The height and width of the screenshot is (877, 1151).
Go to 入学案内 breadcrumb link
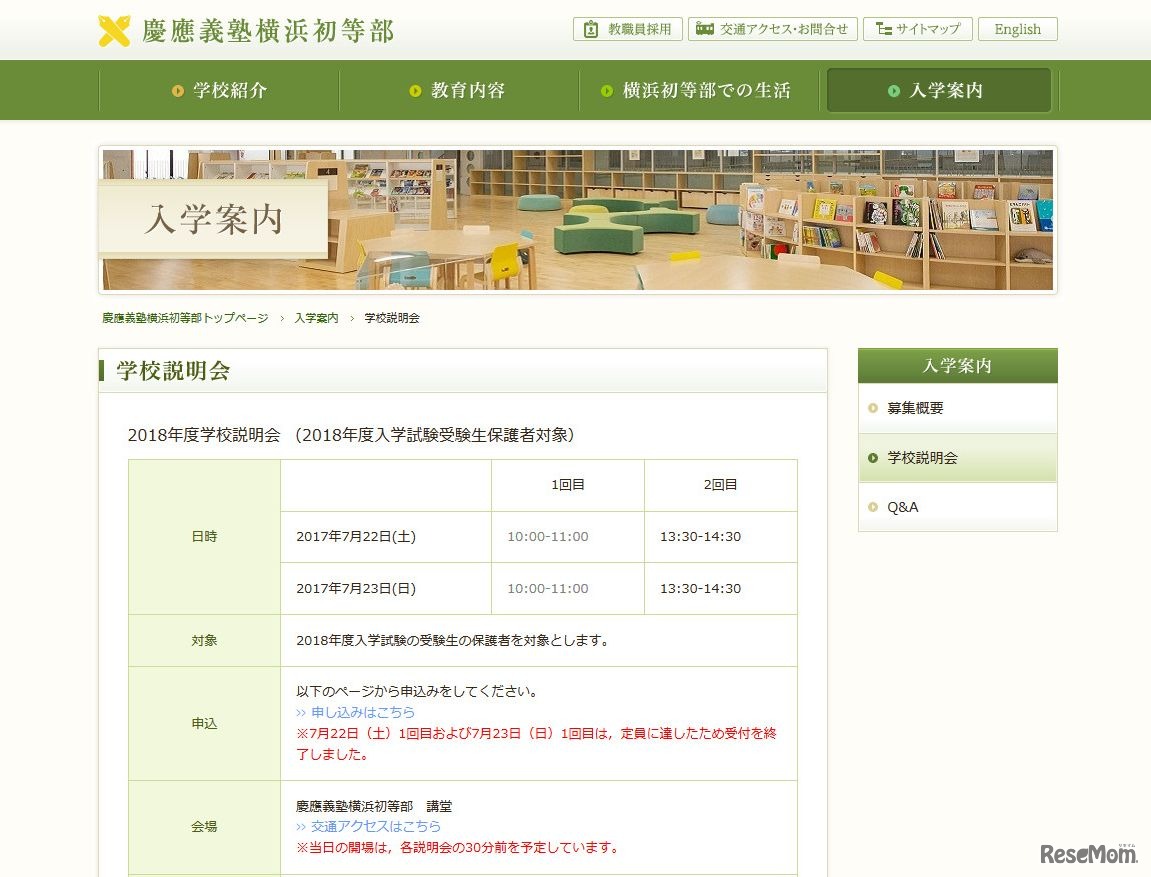pos(316,318)
